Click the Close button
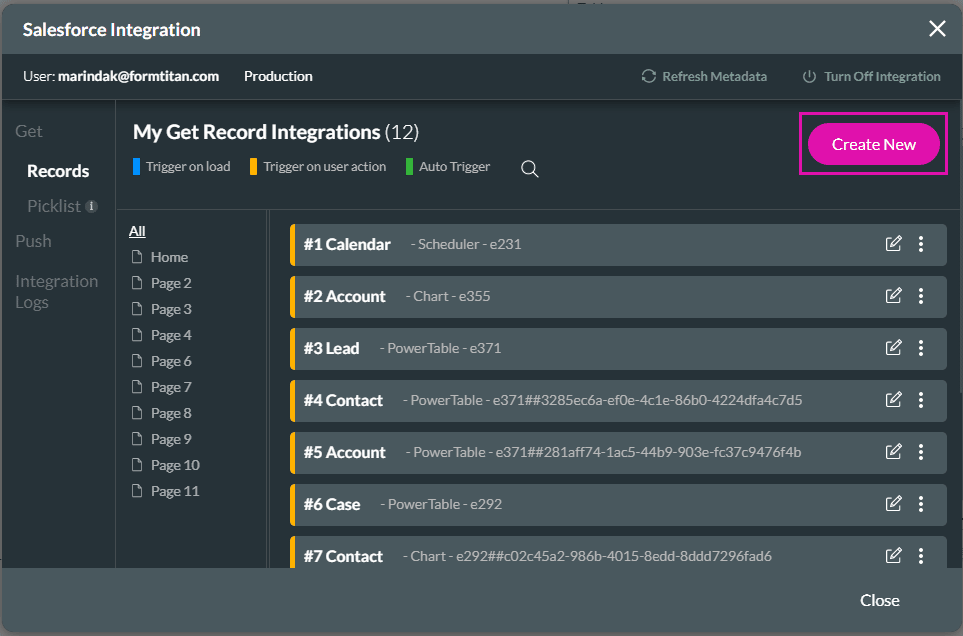 pos(879,600)
